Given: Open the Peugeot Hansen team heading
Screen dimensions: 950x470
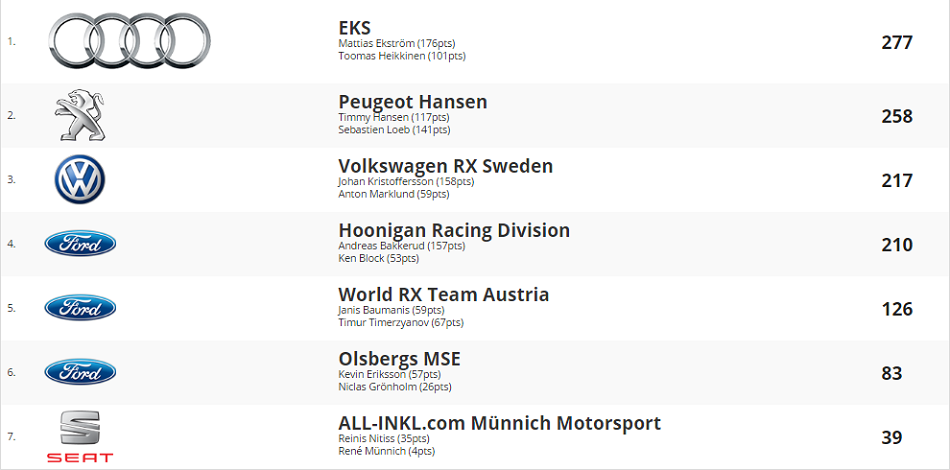Looking at the screenshot, I should (413, 102).
